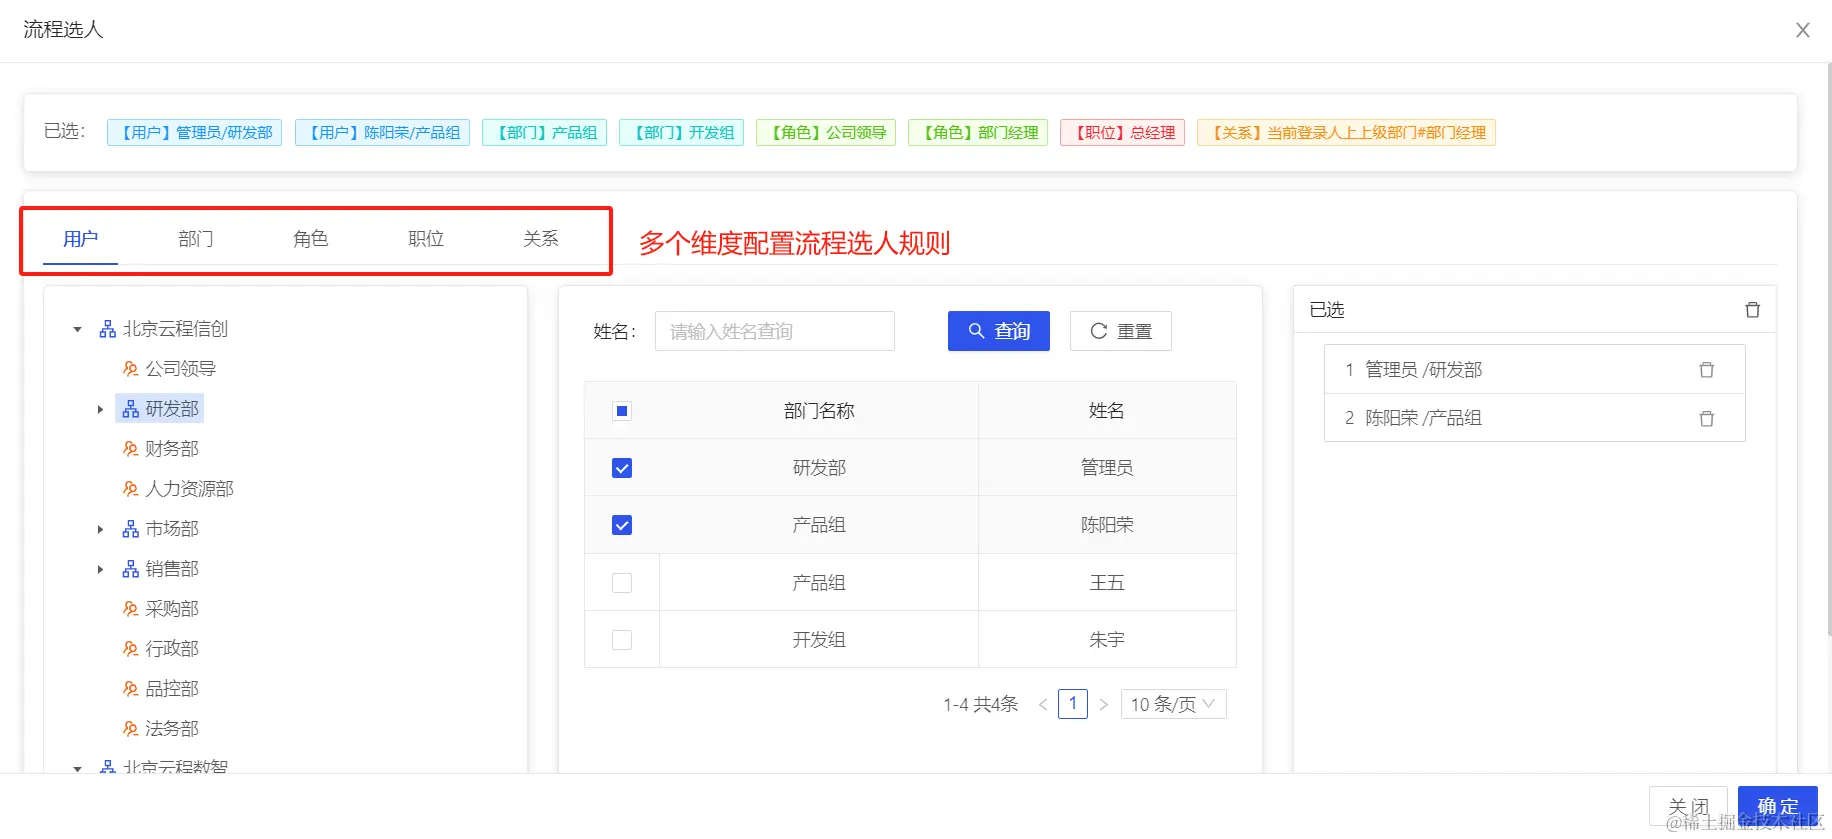Delete 管理员/研发部 from selected list
The width and height of the screenshot is (1832, 839).
pos(1706,370)
